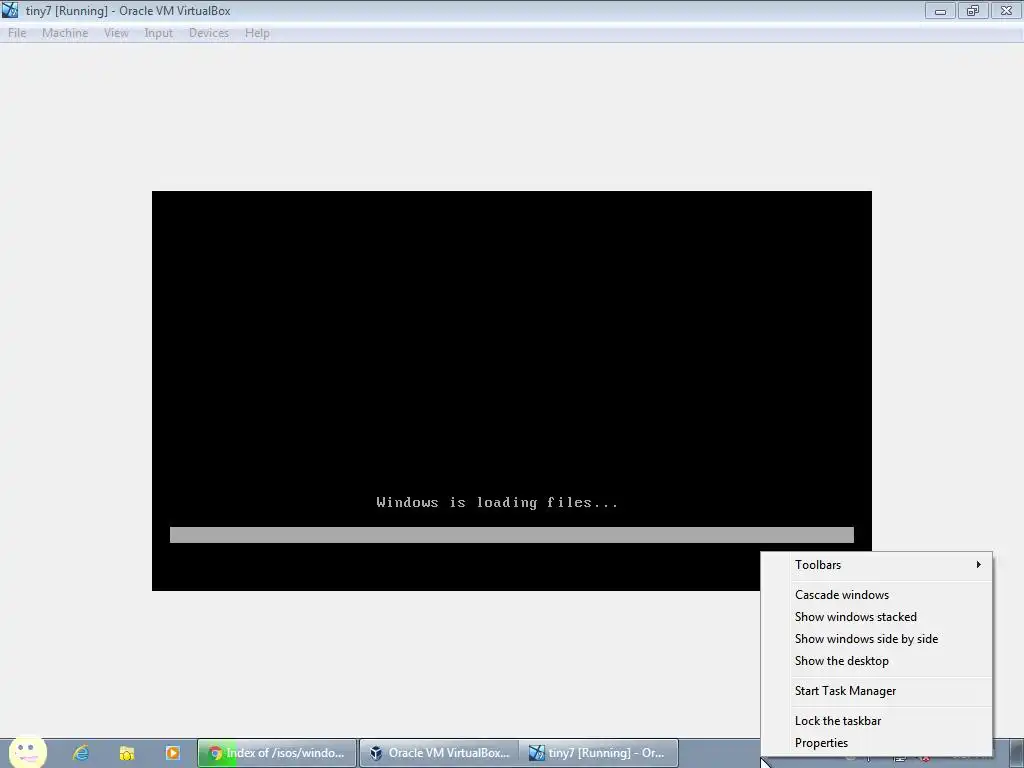
Task: Toggle Lock the taskbar
Action: 876,721
